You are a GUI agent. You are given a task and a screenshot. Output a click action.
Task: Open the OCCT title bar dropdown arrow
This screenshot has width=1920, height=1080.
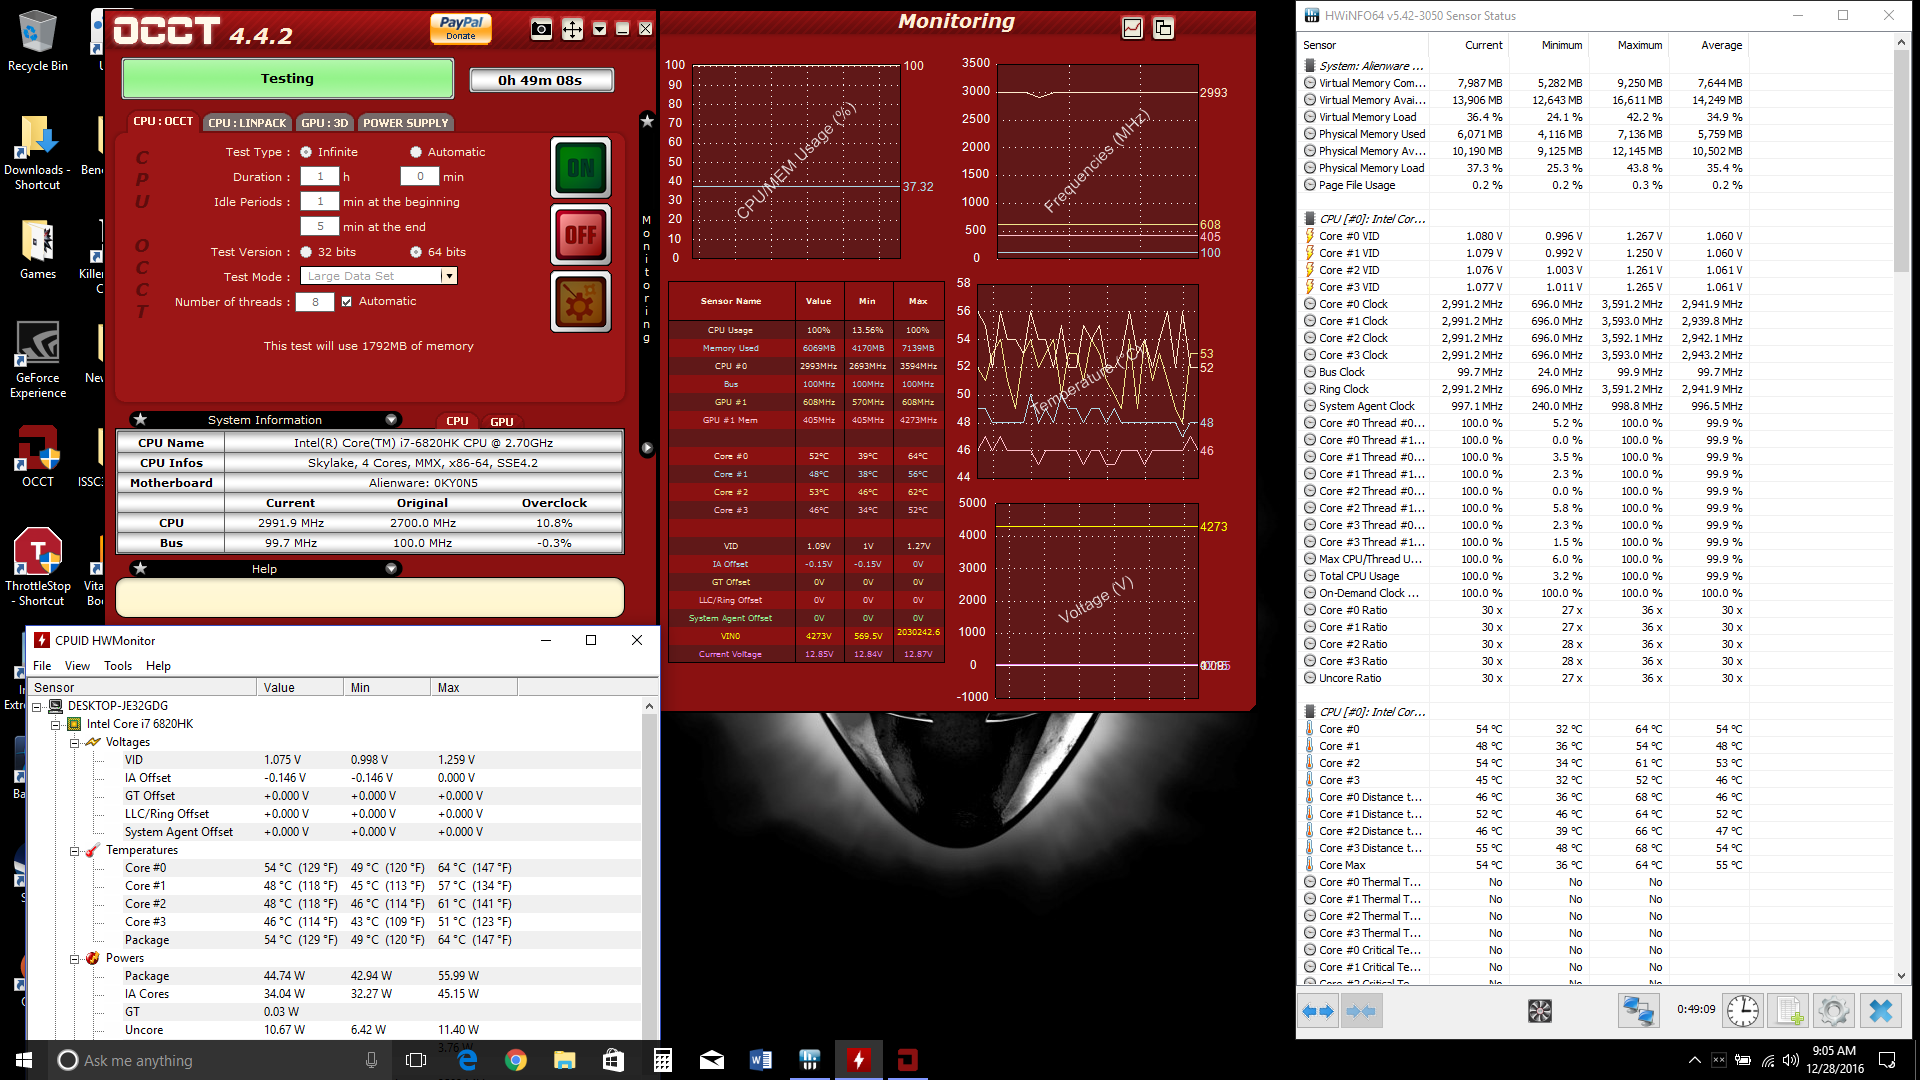(599, 29)
